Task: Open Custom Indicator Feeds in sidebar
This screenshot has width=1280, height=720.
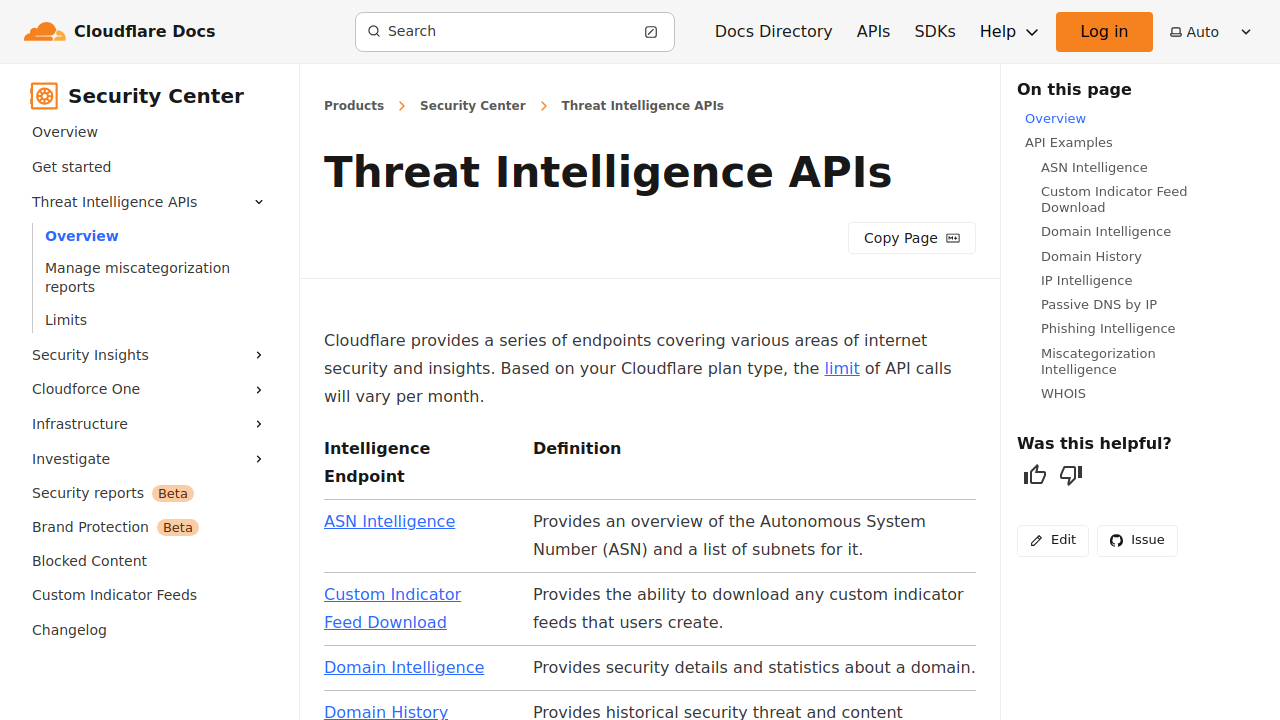Action: (114, 595)
